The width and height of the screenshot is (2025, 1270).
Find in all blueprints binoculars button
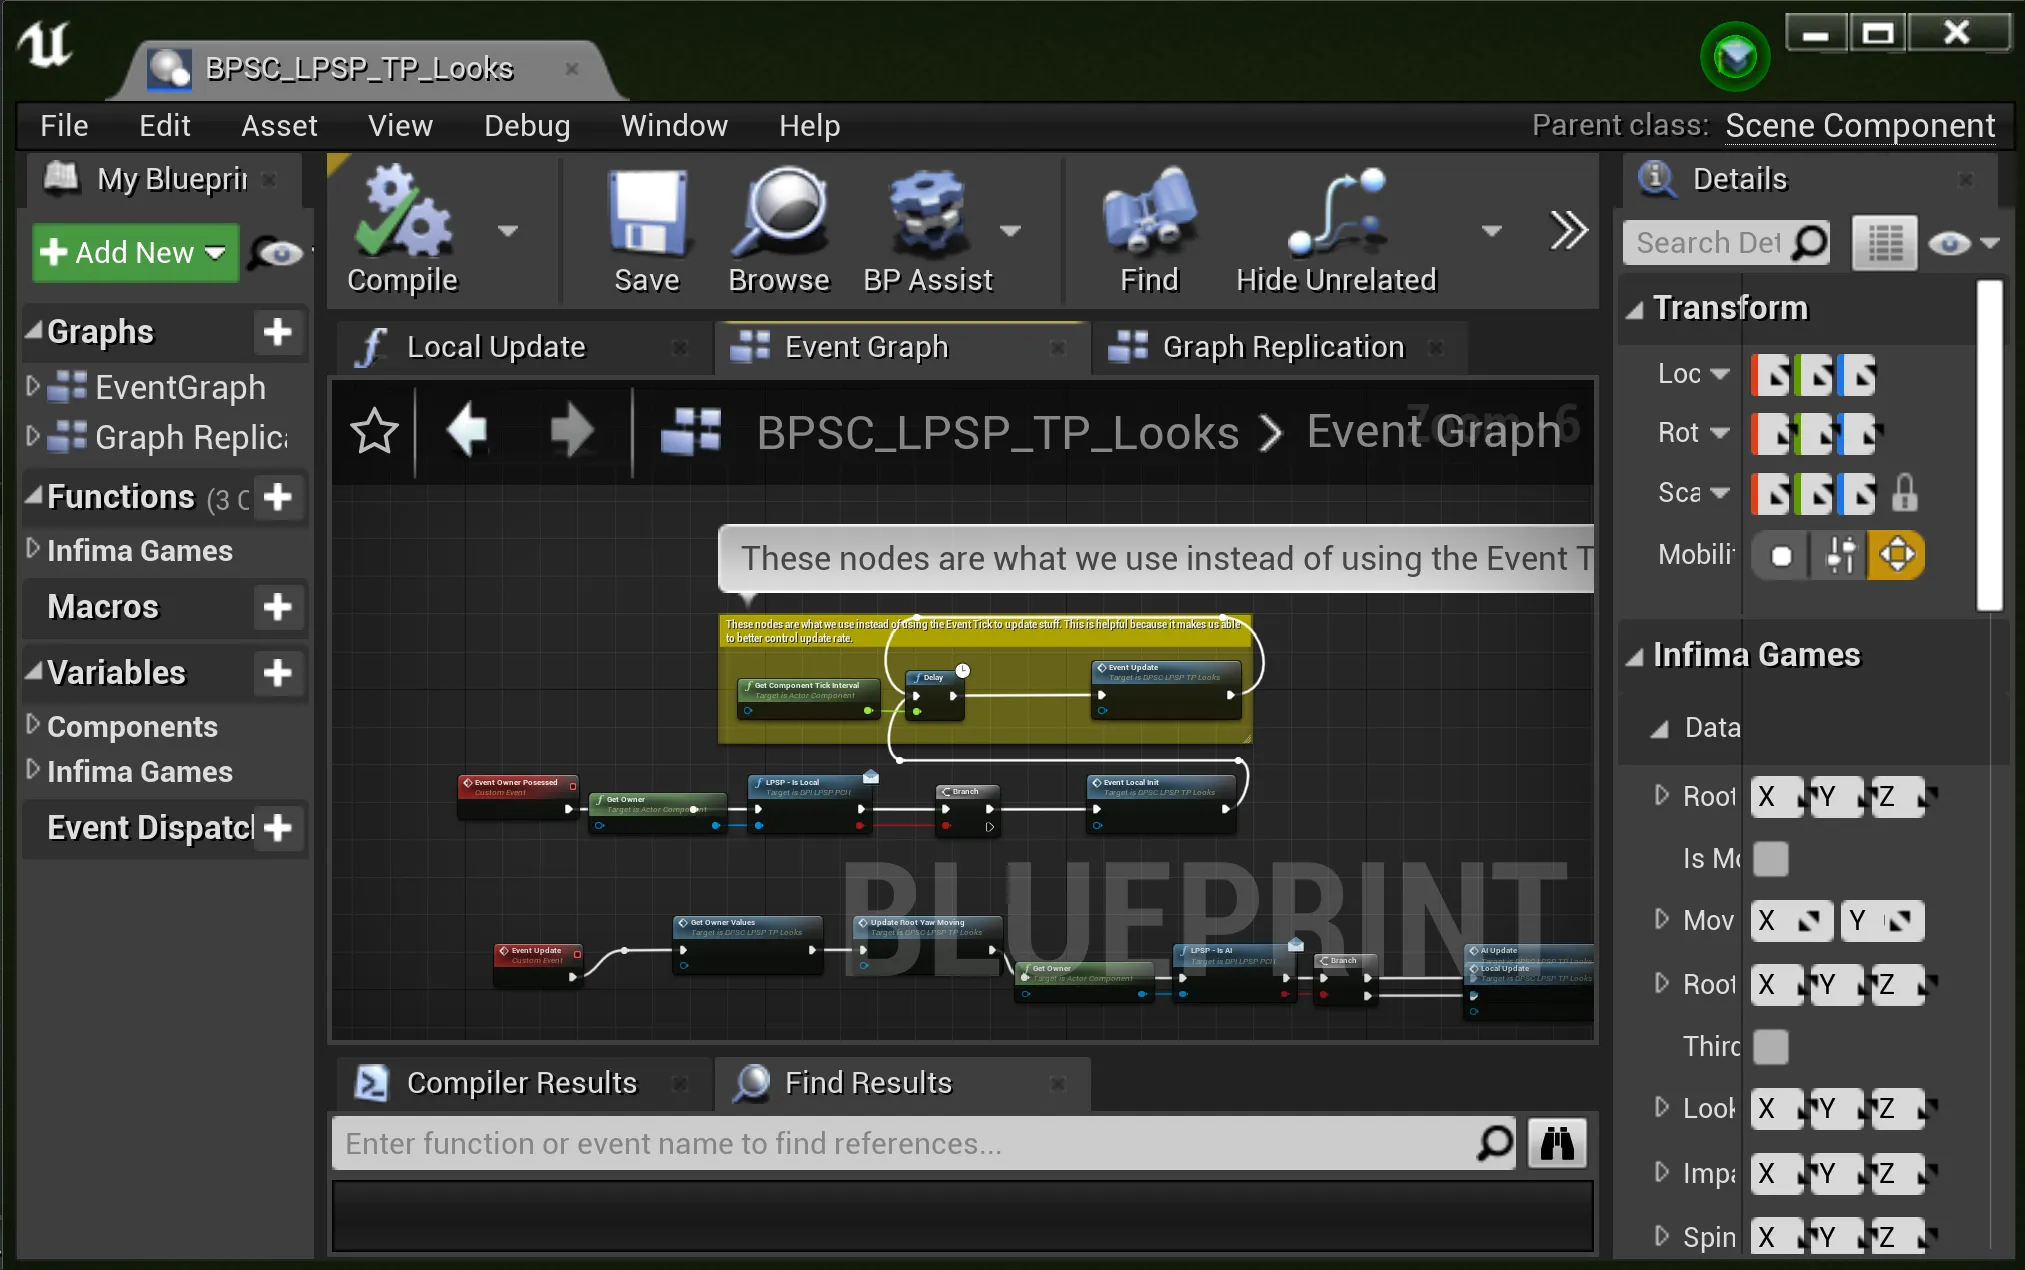click(1557, 1143)
